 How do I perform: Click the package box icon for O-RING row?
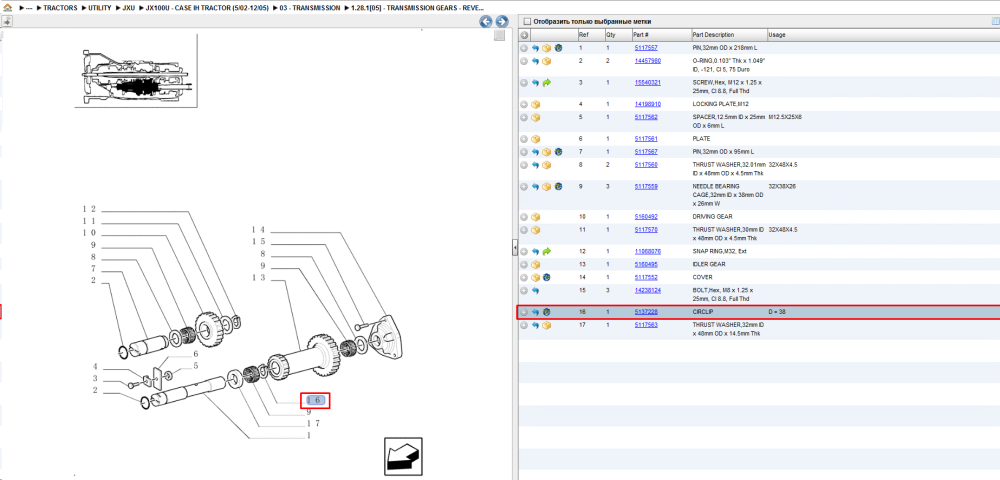click(547, 61)
